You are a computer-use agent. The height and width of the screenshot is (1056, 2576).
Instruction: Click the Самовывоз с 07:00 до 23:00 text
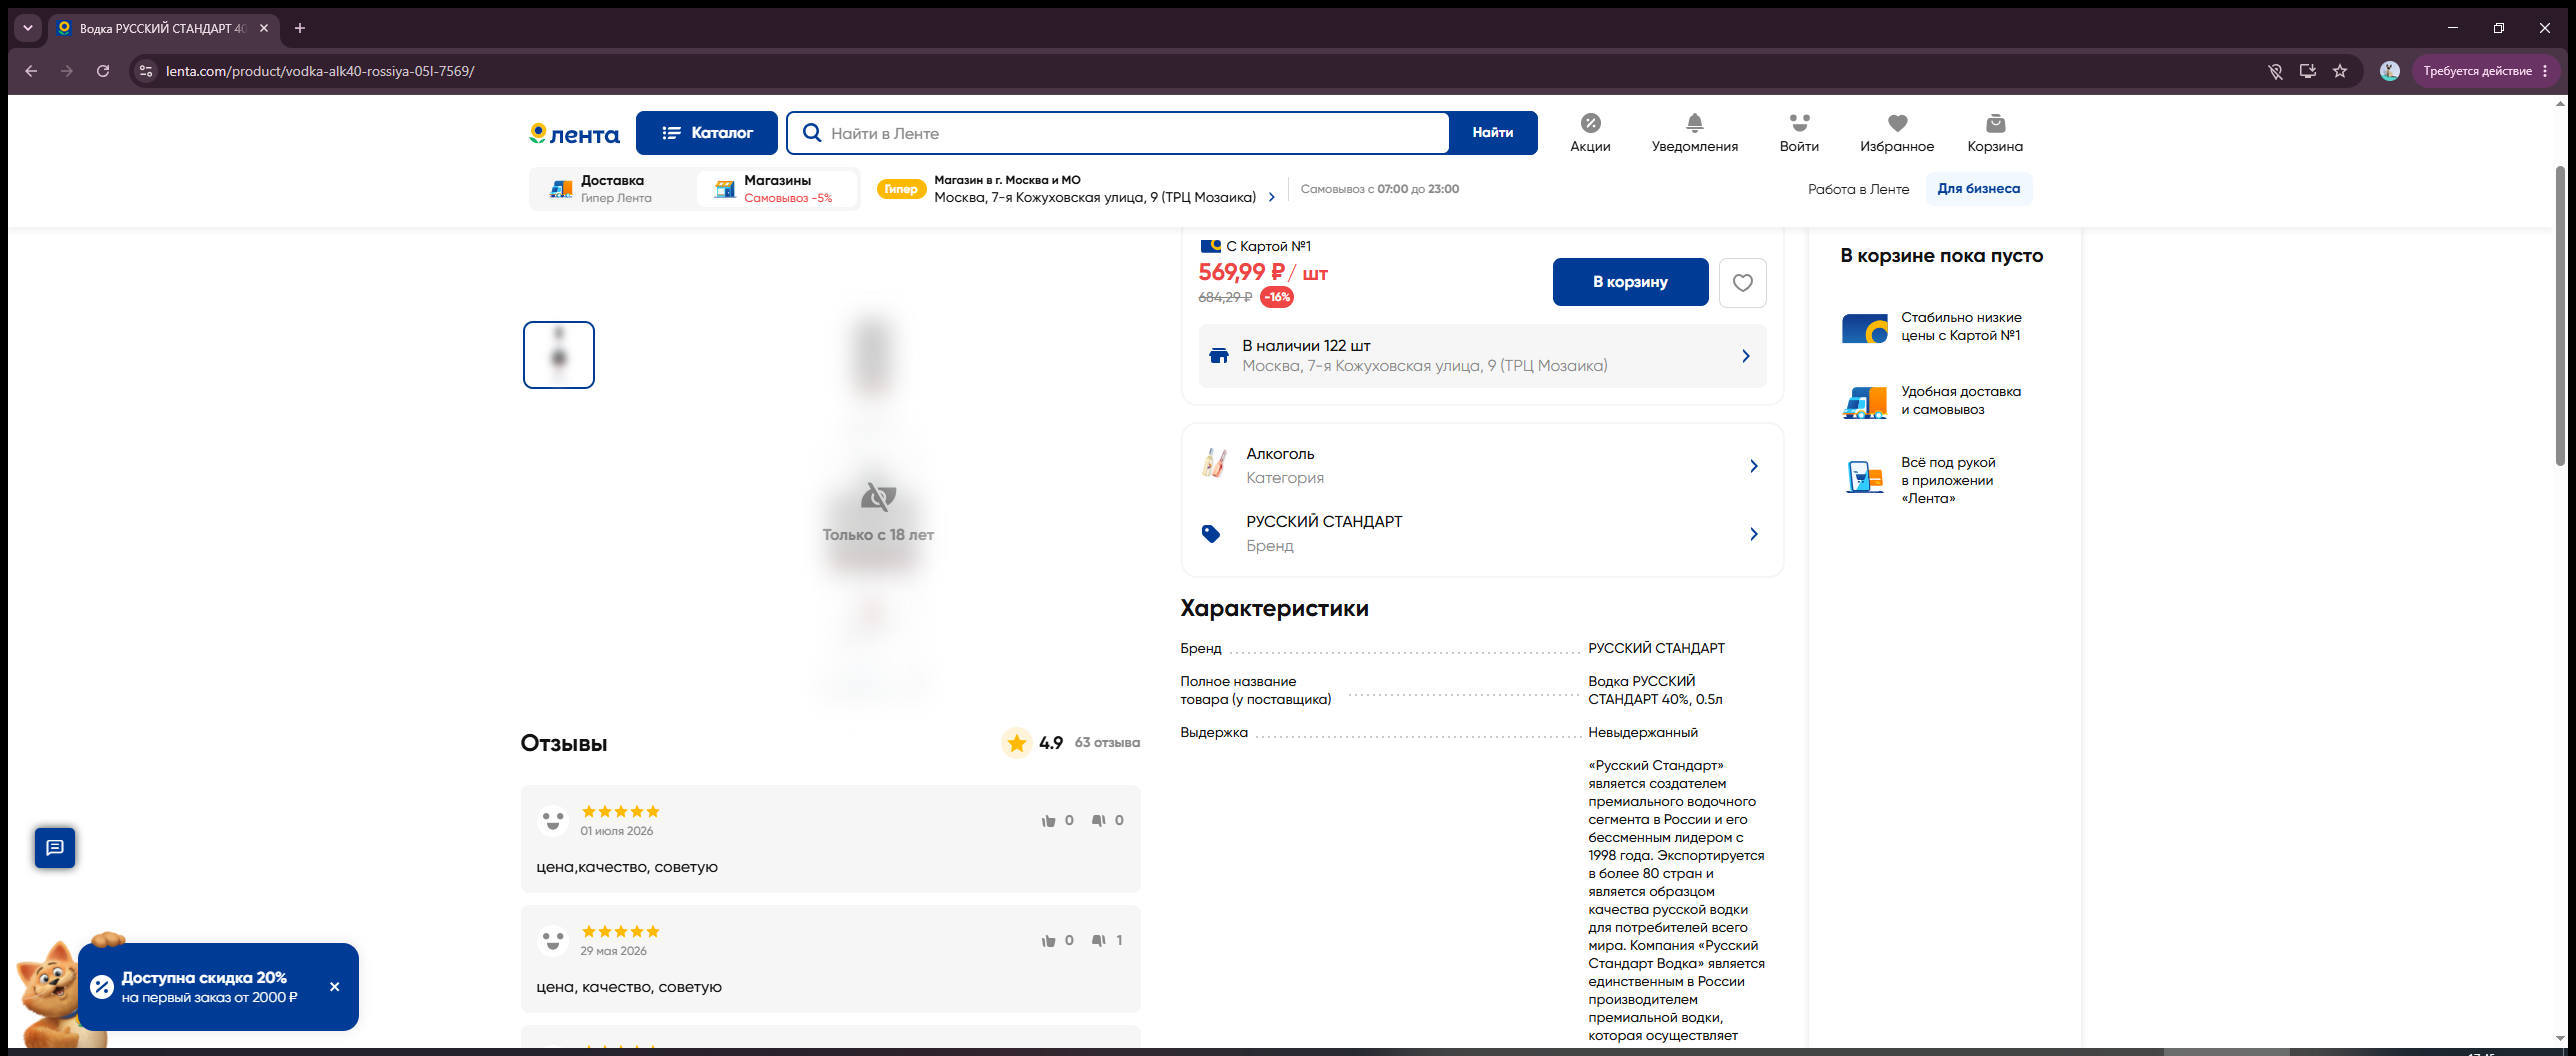(1380, 189)
